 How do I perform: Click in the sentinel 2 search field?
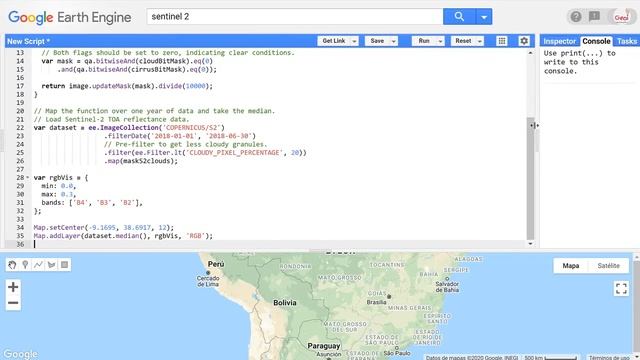(x=295, y=17)
